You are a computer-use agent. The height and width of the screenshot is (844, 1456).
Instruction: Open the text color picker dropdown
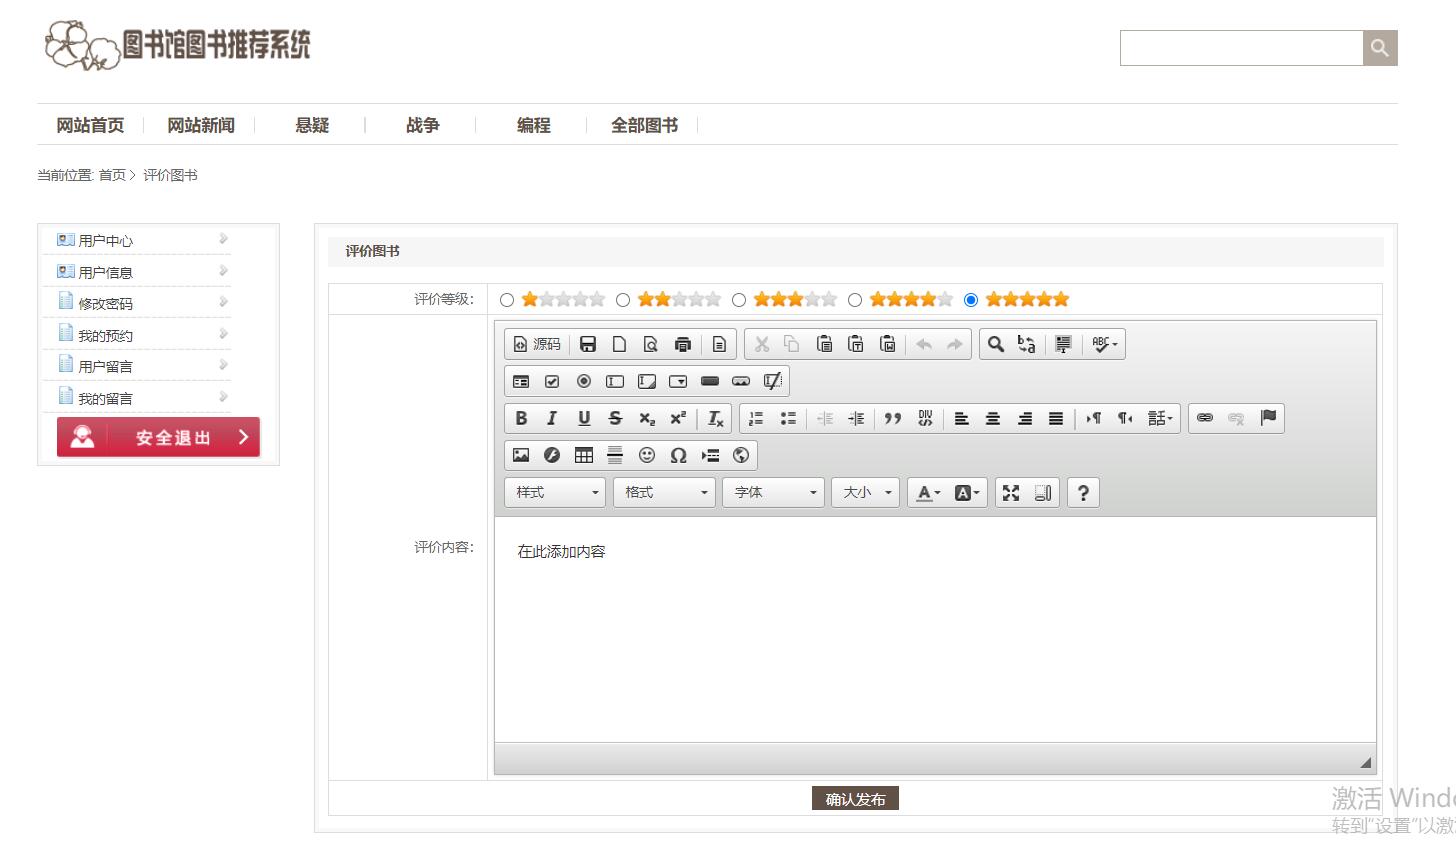pyautogui.click(x=928, y=492)
